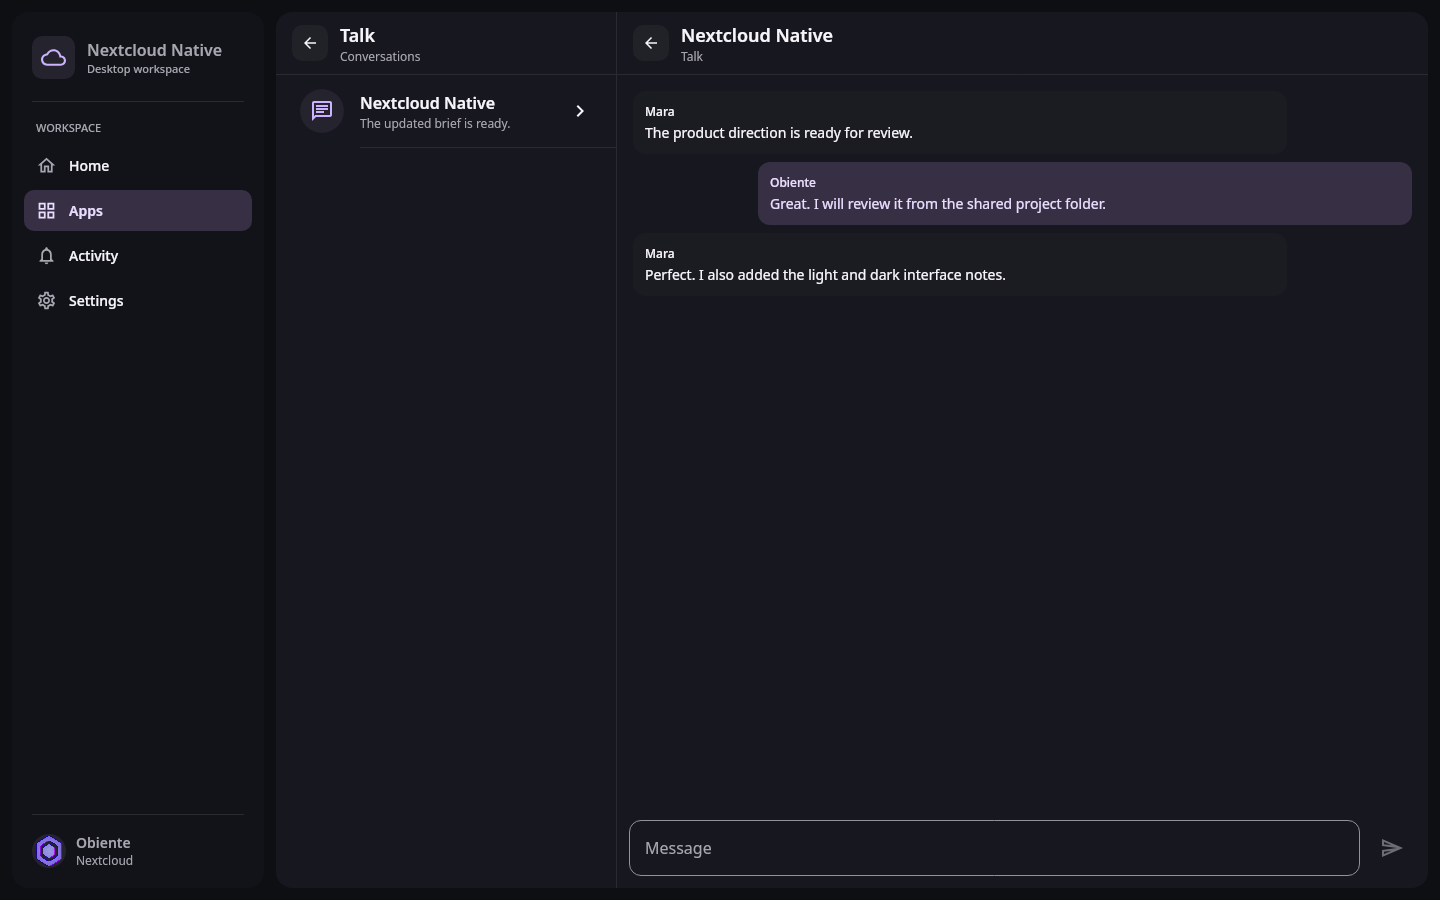Click Mara's message about light and dark interface notes
This screenshot has width=1440, height=900.
[959, 264]
